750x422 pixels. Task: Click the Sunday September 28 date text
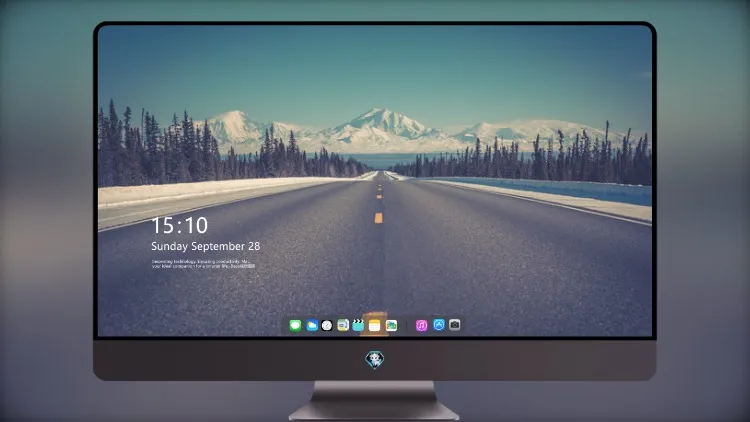click(x=206, y=246)
